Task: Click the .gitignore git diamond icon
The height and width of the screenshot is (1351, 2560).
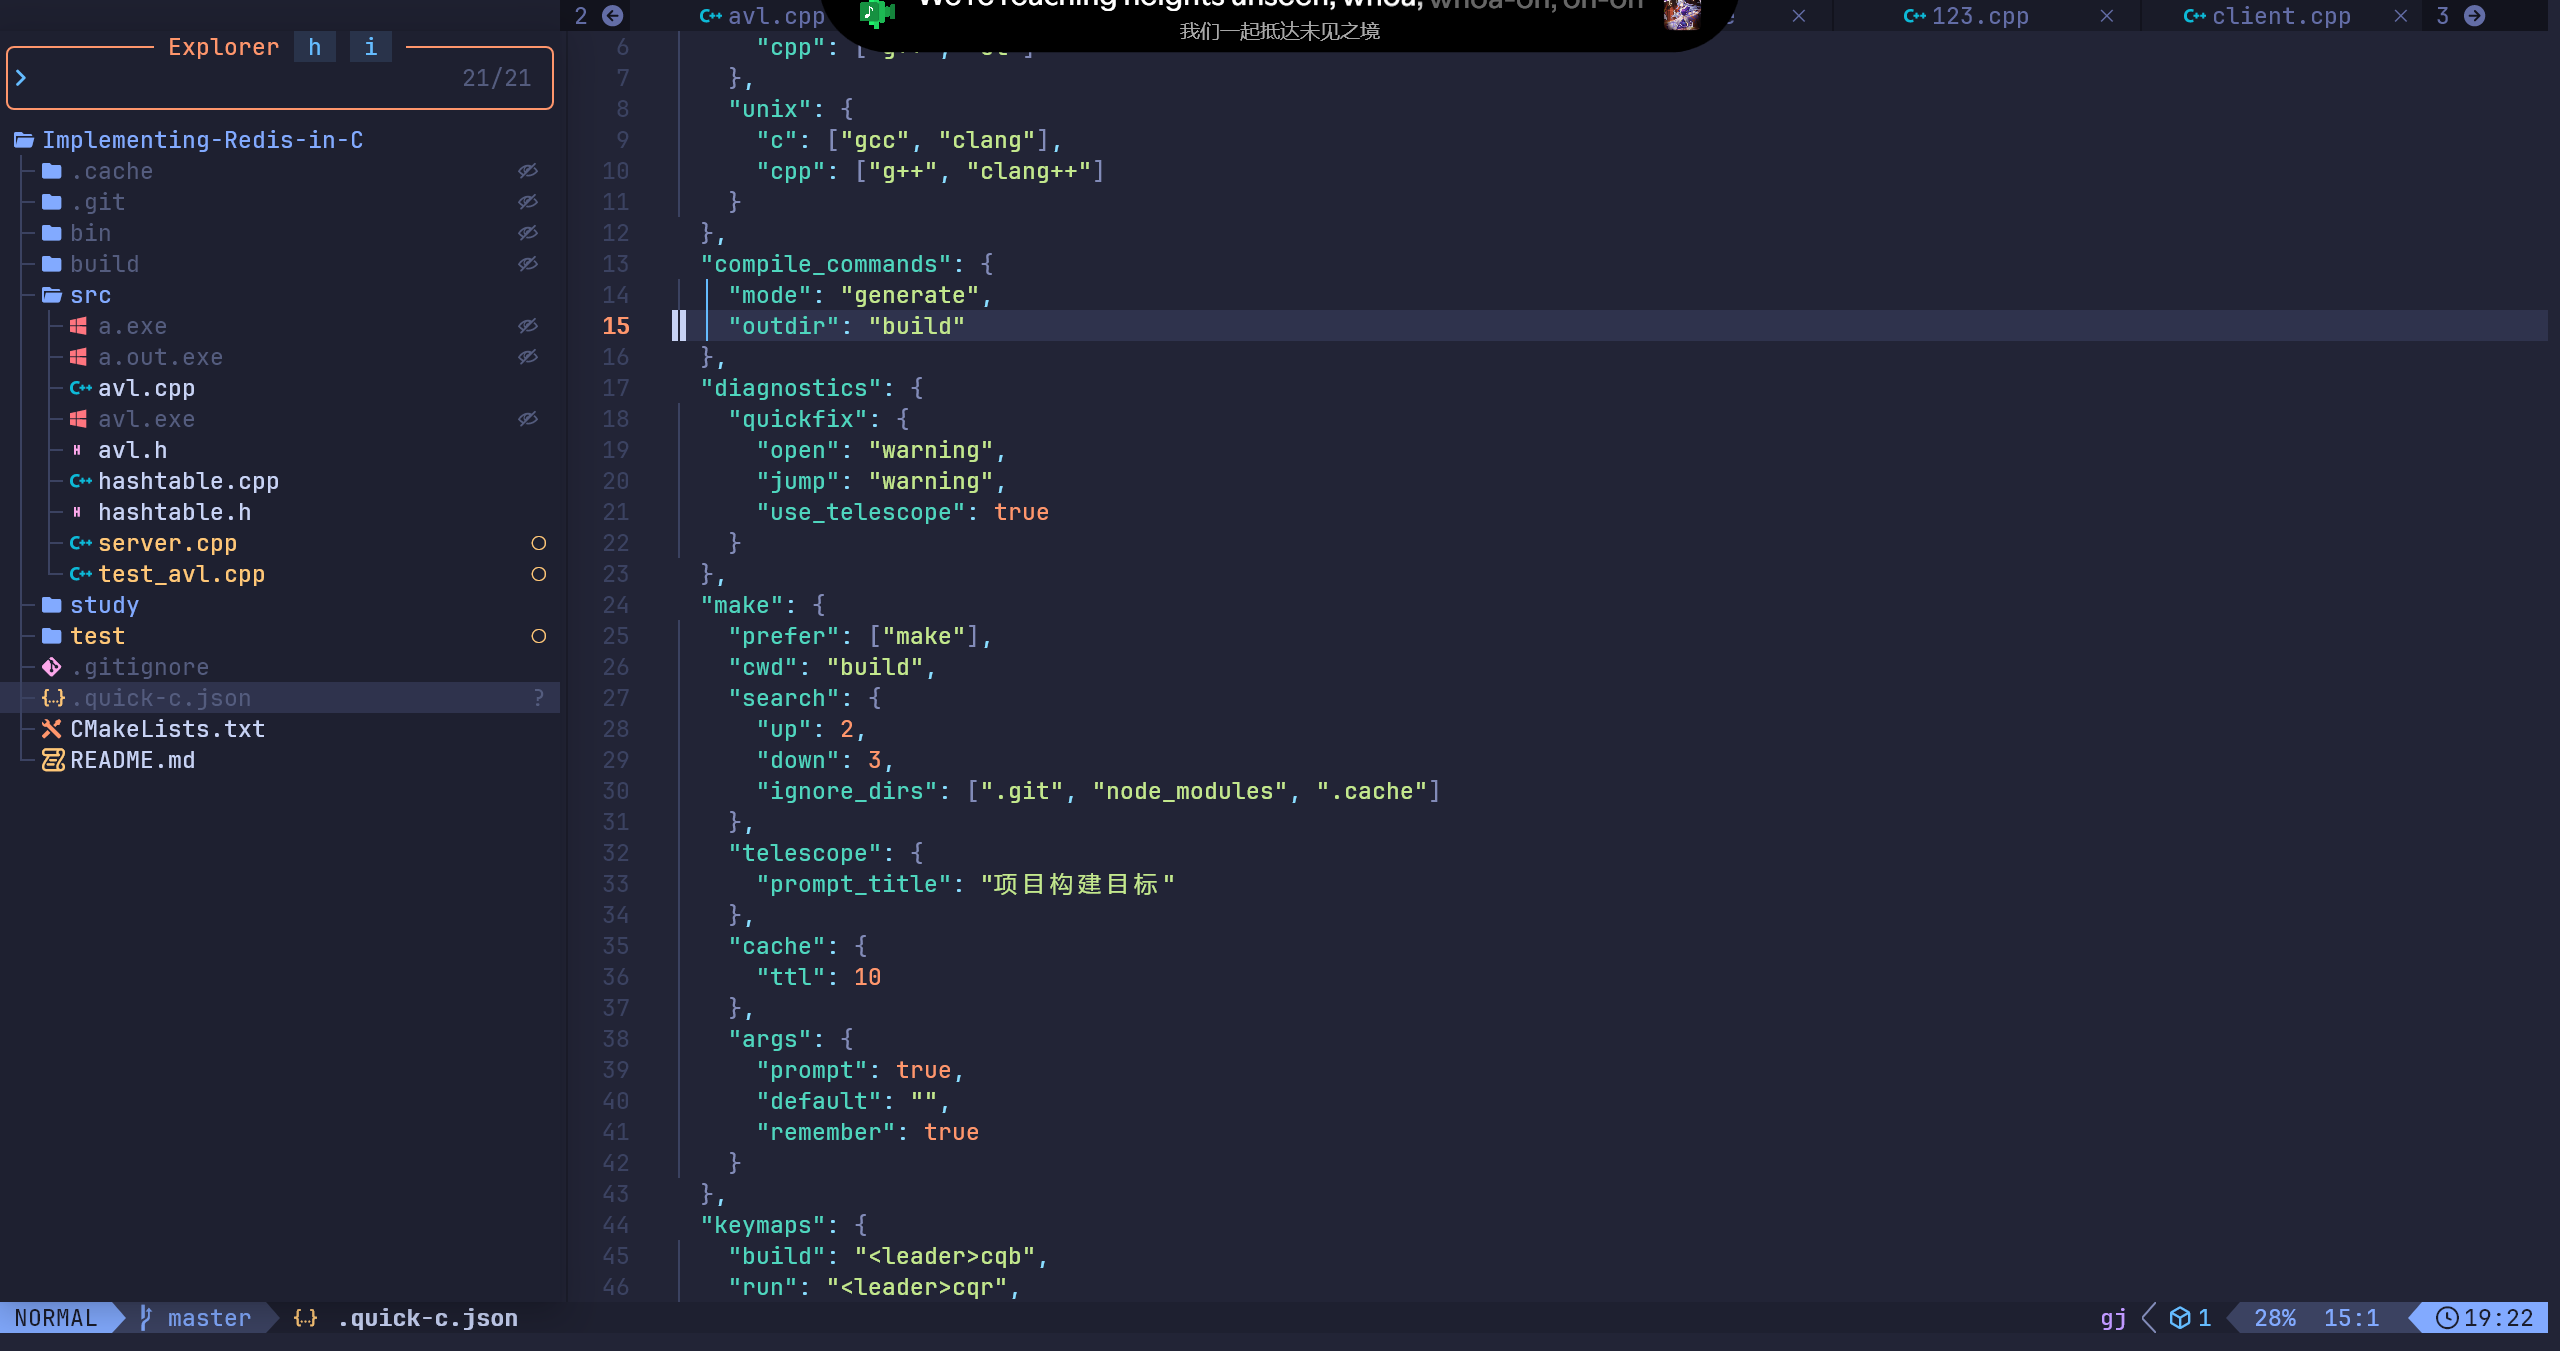Action: (52, 667)
